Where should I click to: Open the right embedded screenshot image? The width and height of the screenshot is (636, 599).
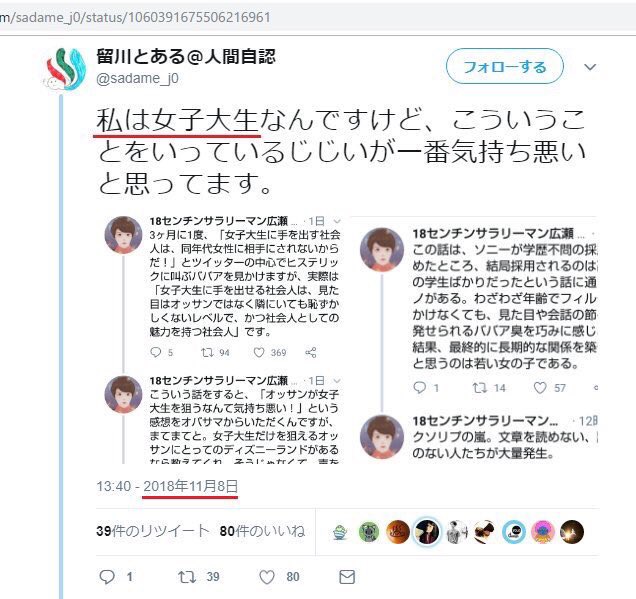pyautogui.click(x=475, y=340)
